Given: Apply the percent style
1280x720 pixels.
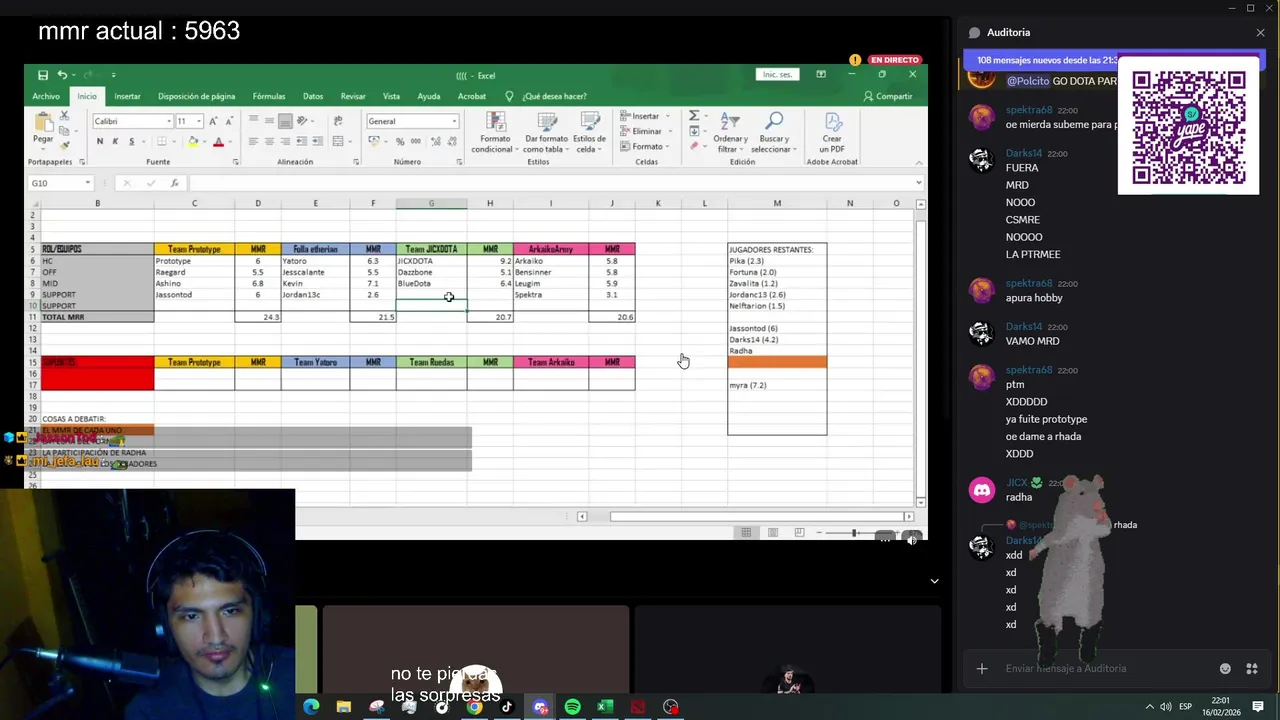Looking at the screenshot, I should [400, 142].
